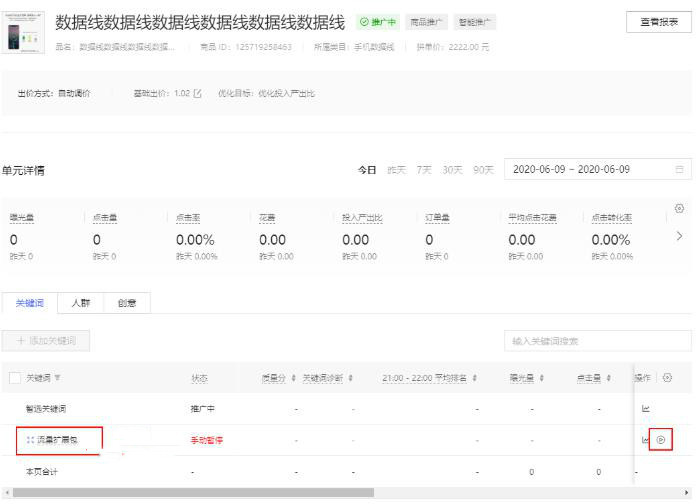Open the metrics settings gear icon
697x504 pixels.
coord(679,208)
